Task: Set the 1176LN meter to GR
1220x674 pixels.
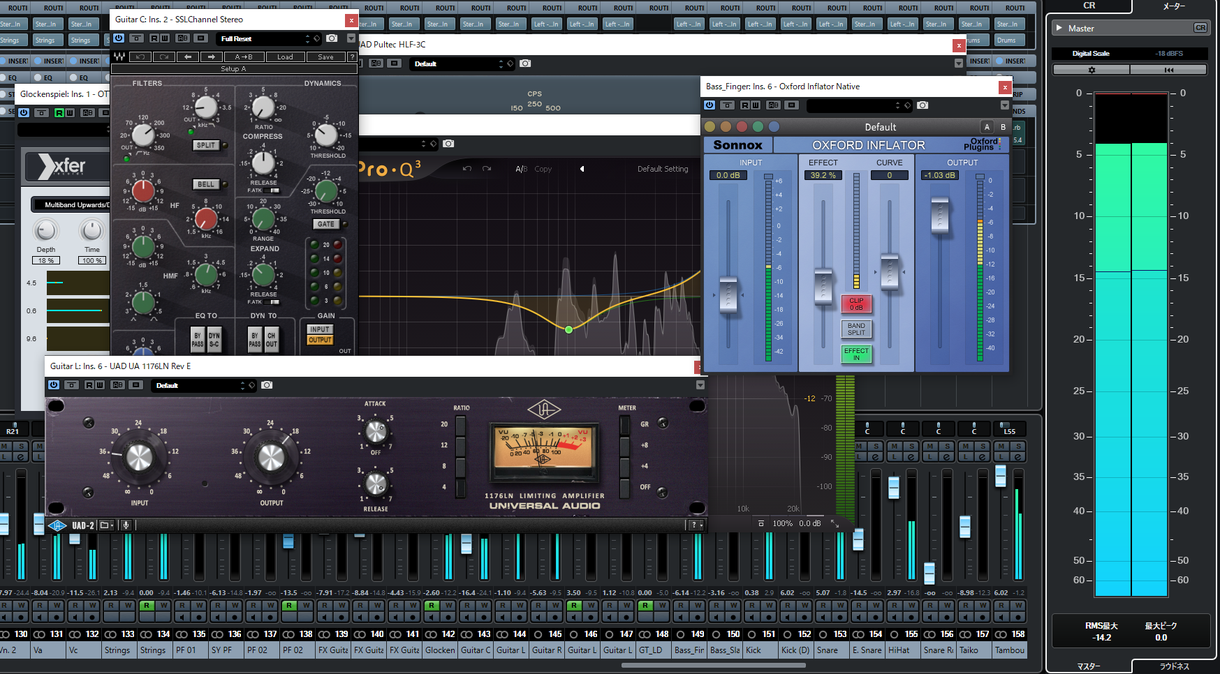Action: click(626, 424)
